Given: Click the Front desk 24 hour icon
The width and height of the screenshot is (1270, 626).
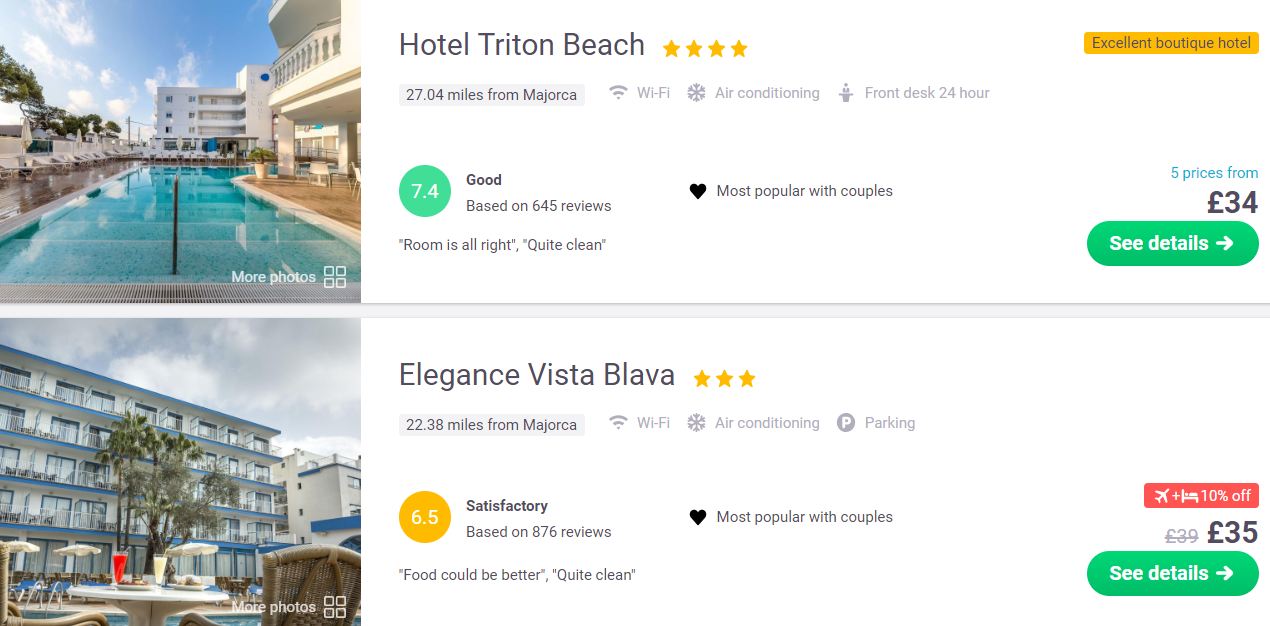Looking at the screenshot, I should tap(846, 93).
